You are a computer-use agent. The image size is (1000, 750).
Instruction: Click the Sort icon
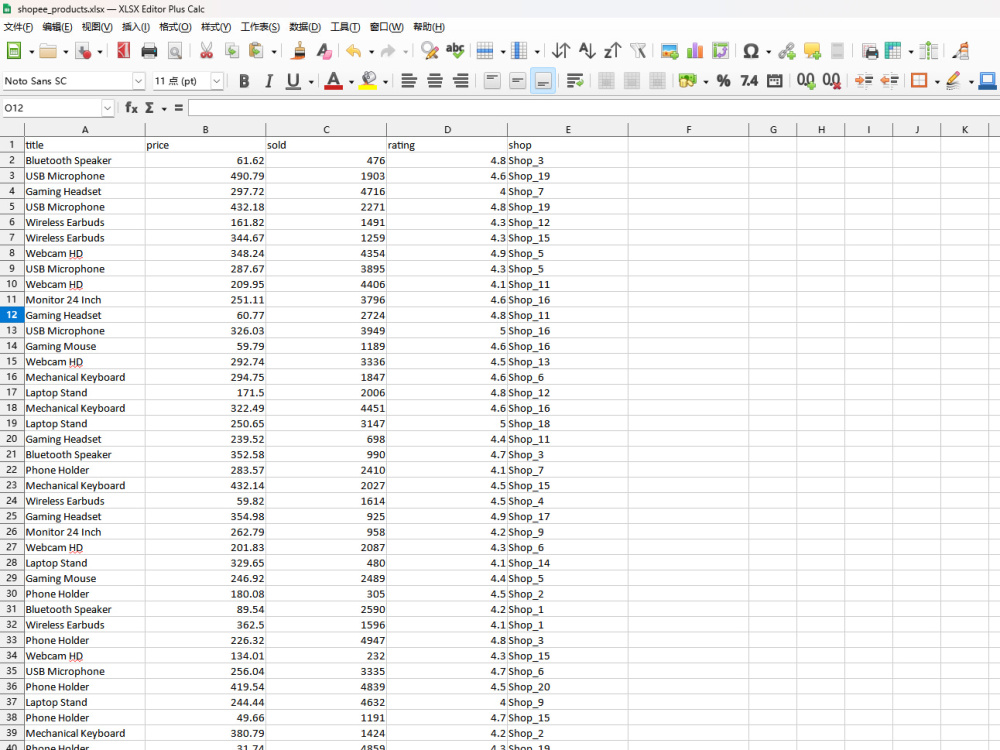(561, 50)
